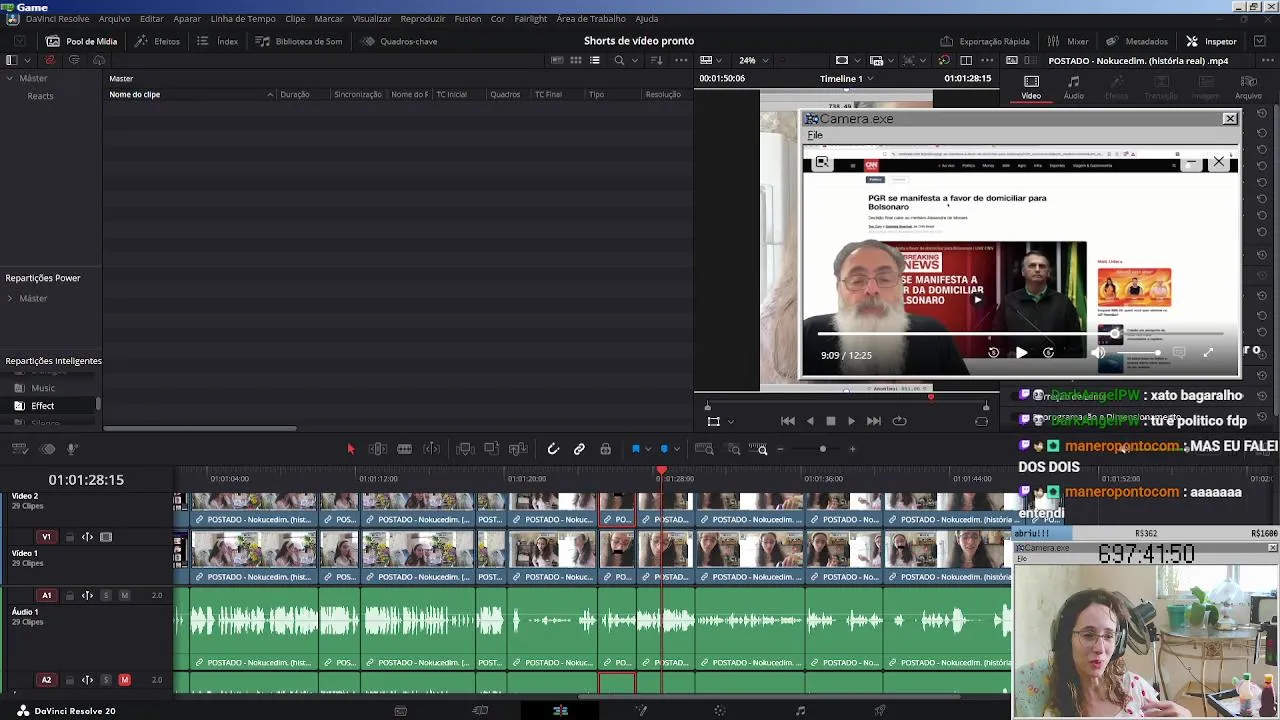1280x720 pixels.
Task: Collapse the Master bin in media pool
Action: 10,78
